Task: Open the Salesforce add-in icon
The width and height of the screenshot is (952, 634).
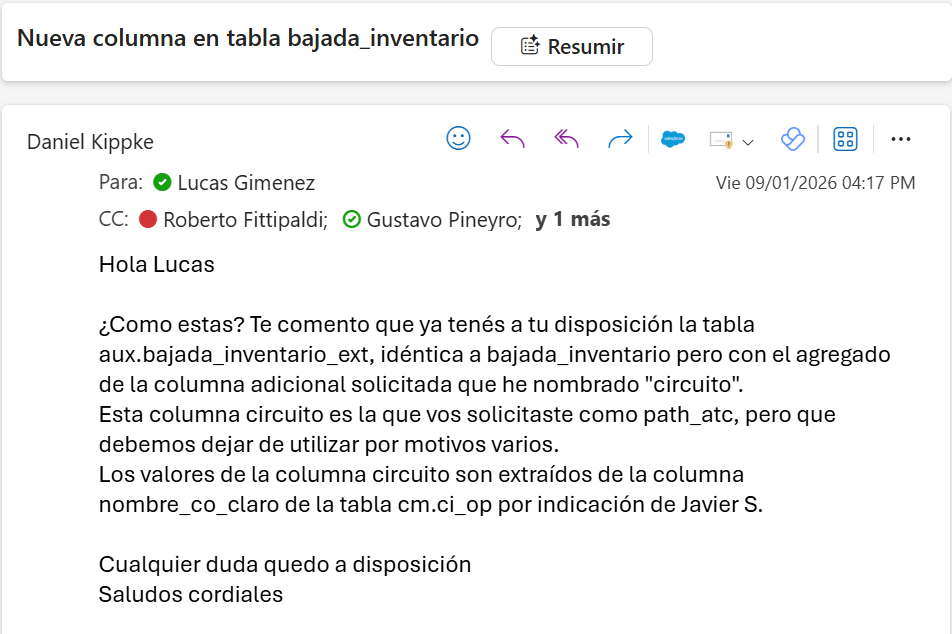Action: click(673, 139)
